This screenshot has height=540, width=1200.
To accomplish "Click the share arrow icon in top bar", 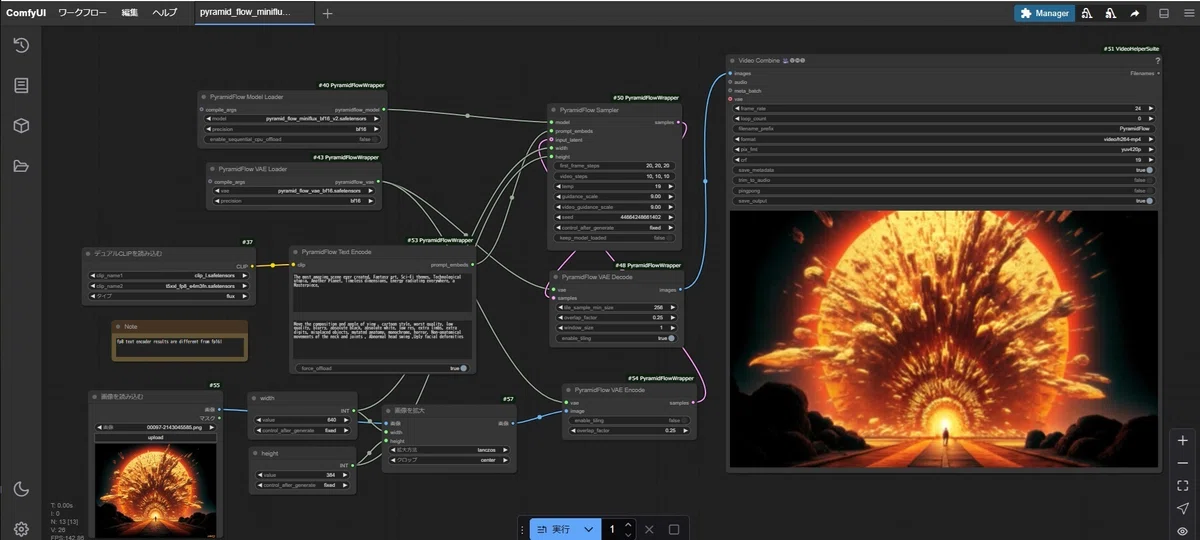I will pos(1134,13).
